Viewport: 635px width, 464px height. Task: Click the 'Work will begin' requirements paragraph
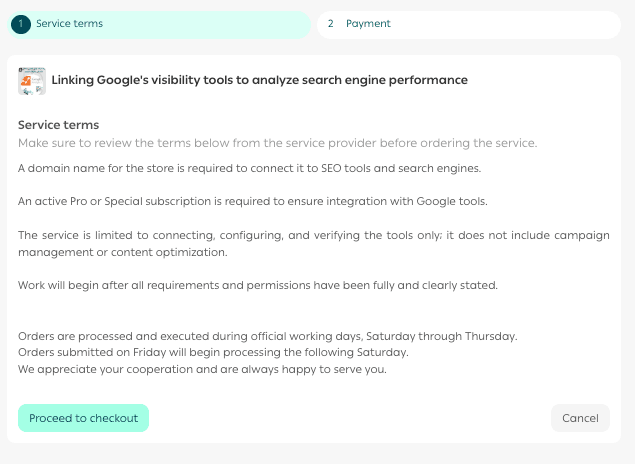tap(257, 285)
